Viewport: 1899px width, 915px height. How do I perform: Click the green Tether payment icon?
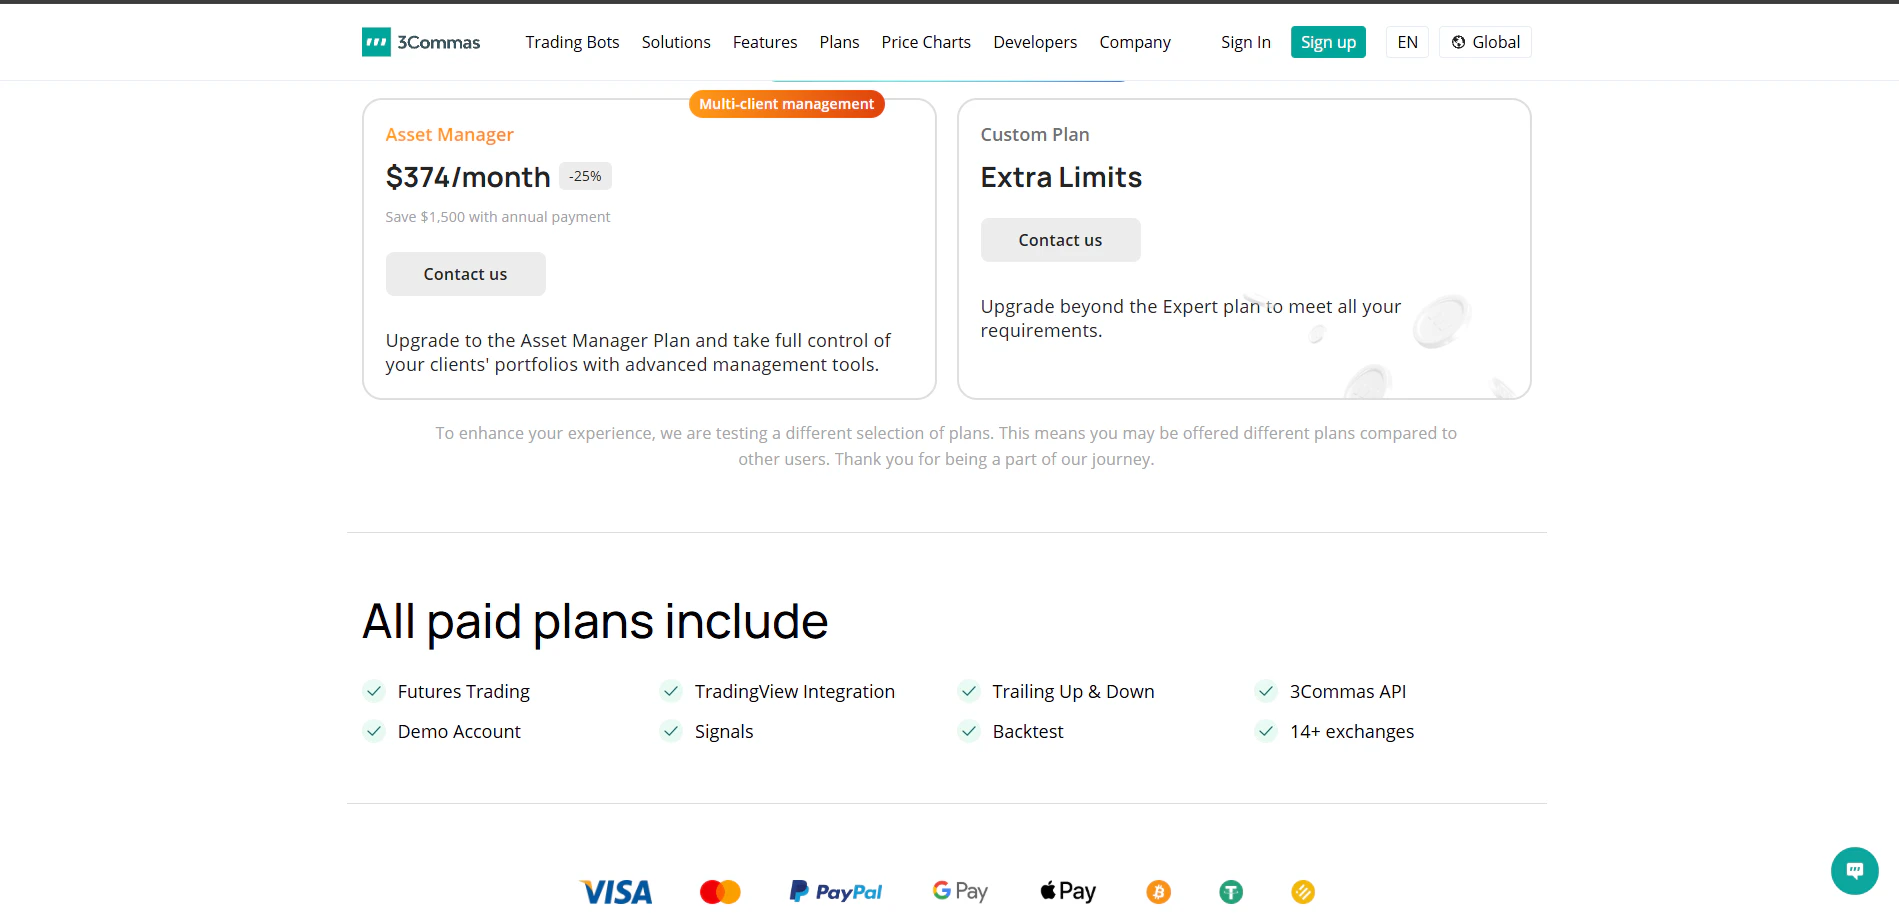pyautogui.click(x=1231, y=891)
